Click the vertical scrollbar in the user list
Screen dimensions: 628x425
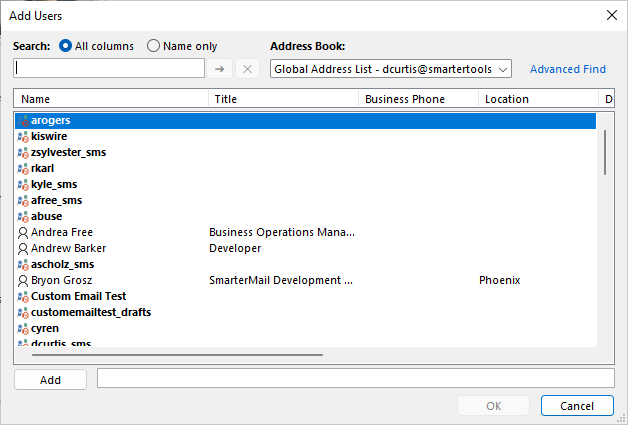point(605,152)
